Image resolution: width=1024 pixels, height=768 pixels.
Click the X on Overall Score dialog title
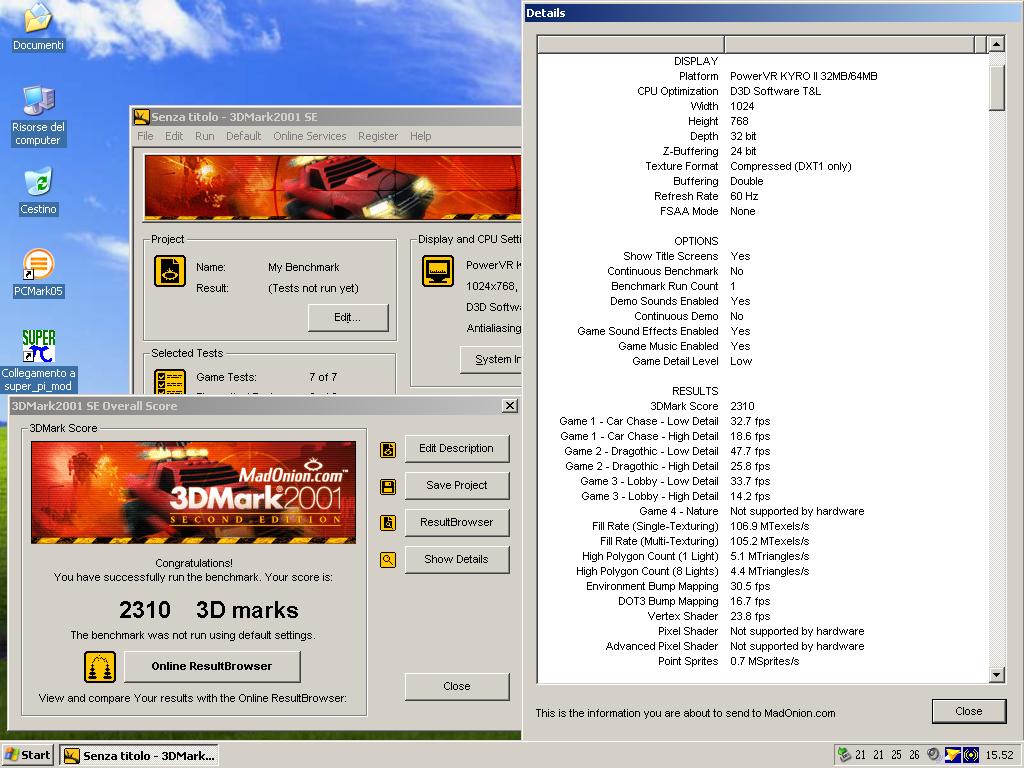point(510,406)
